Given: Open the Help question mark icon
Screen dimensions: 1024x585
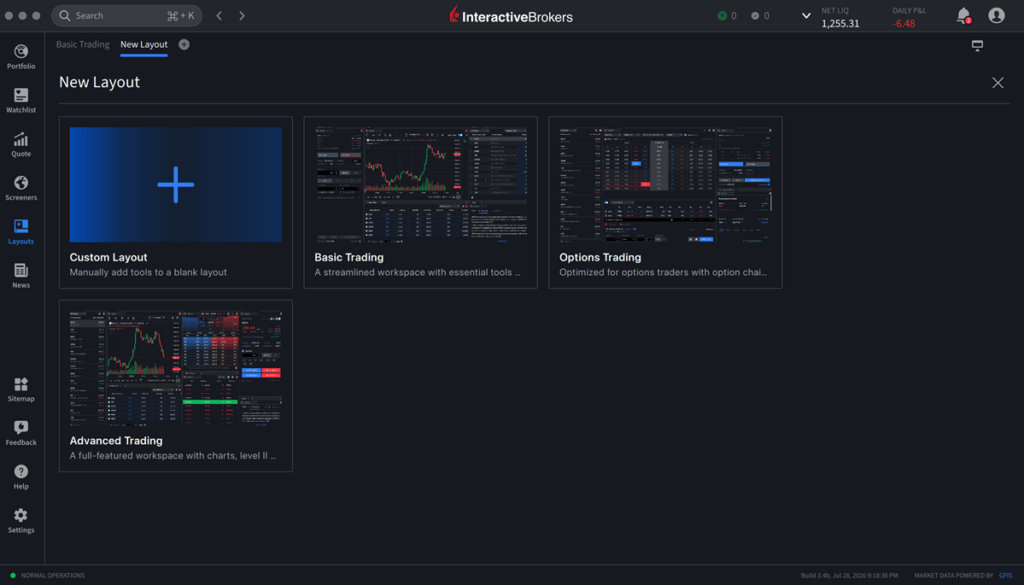Looking at the screenshot, I should [21, 471].
